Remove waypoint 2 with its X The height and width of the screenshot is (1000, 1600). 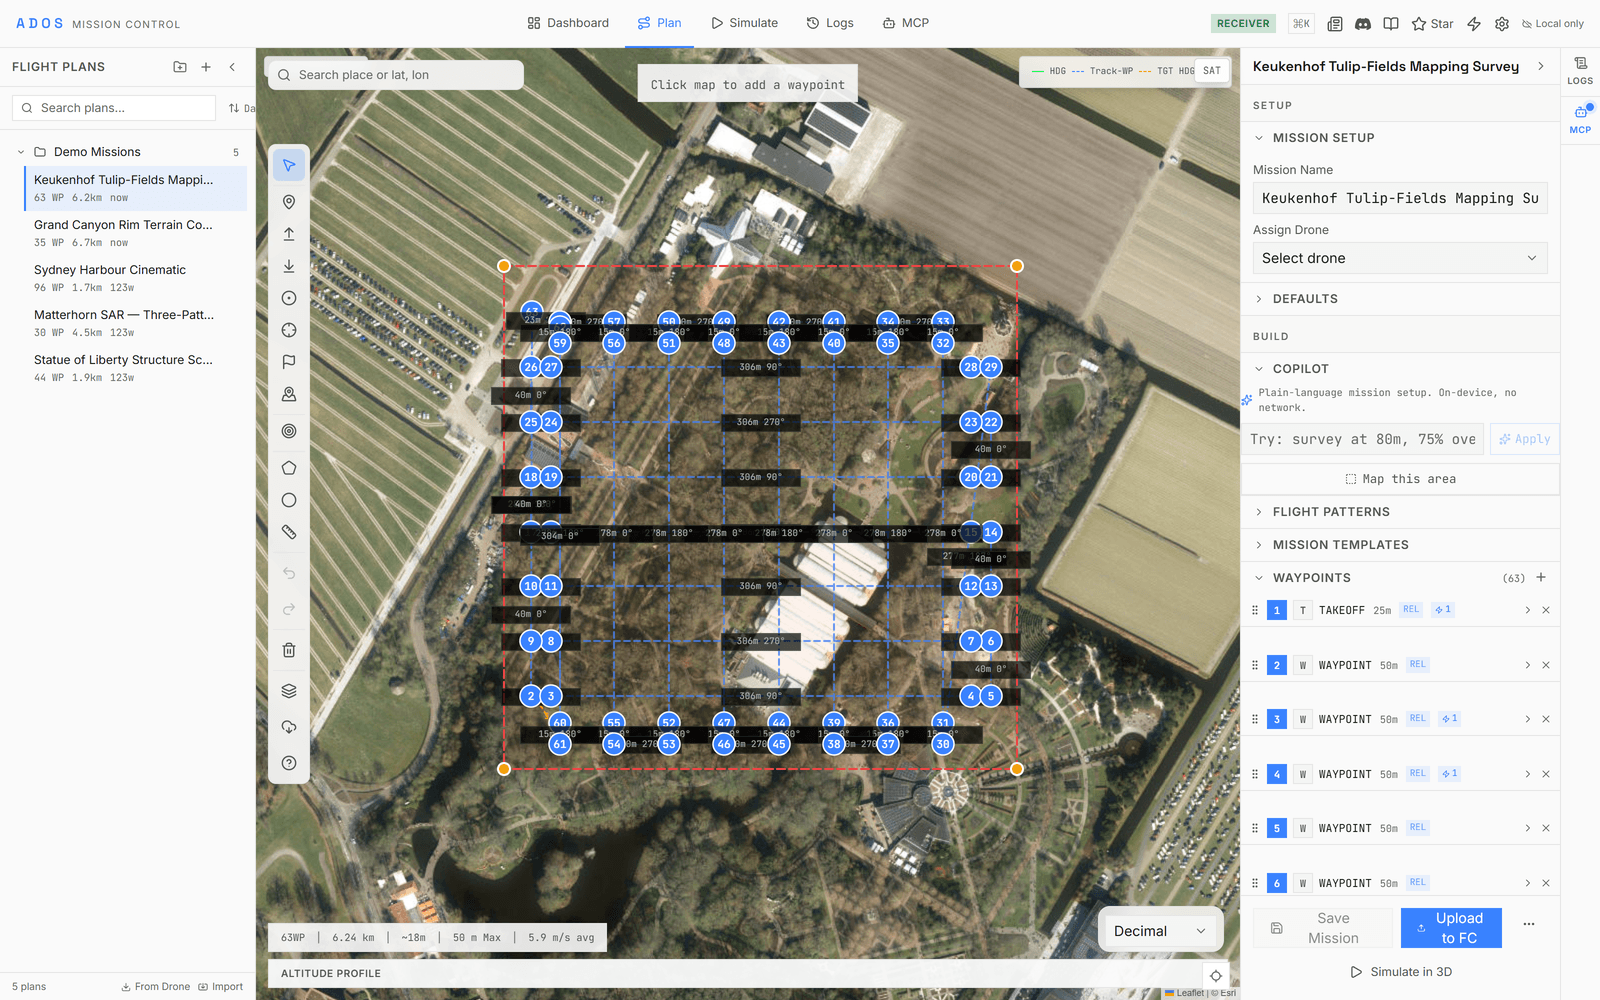1546,665
